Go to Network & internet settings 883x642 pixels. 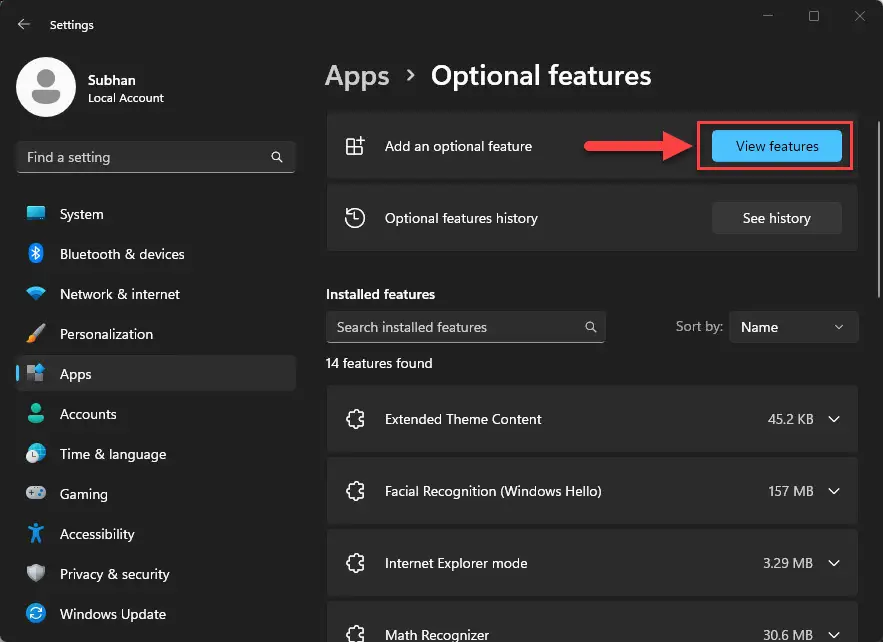(156, 294)
